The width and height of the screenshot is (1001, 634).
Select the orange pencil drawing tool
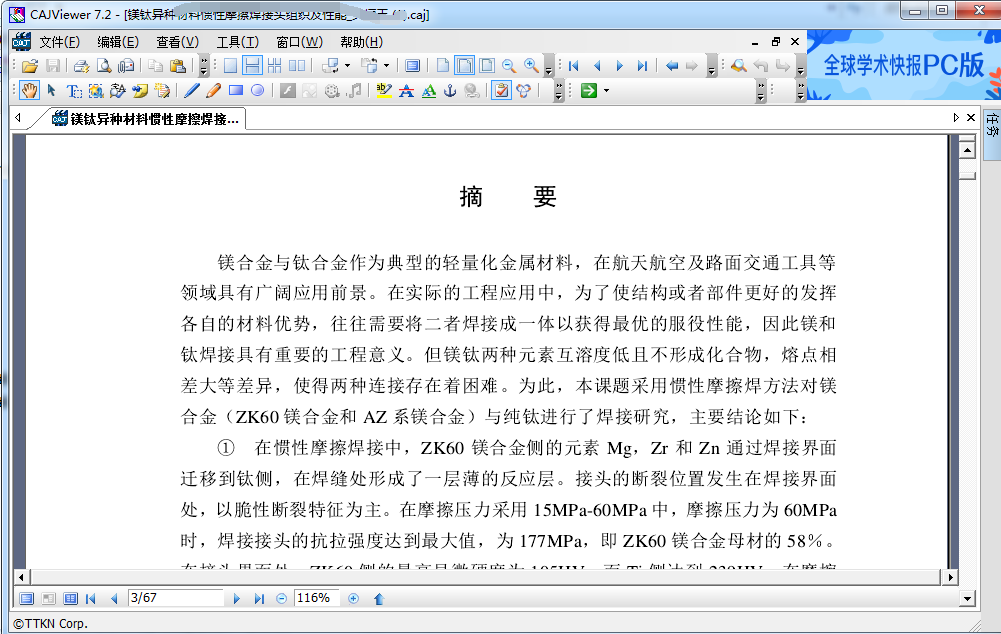click(213, 91)
